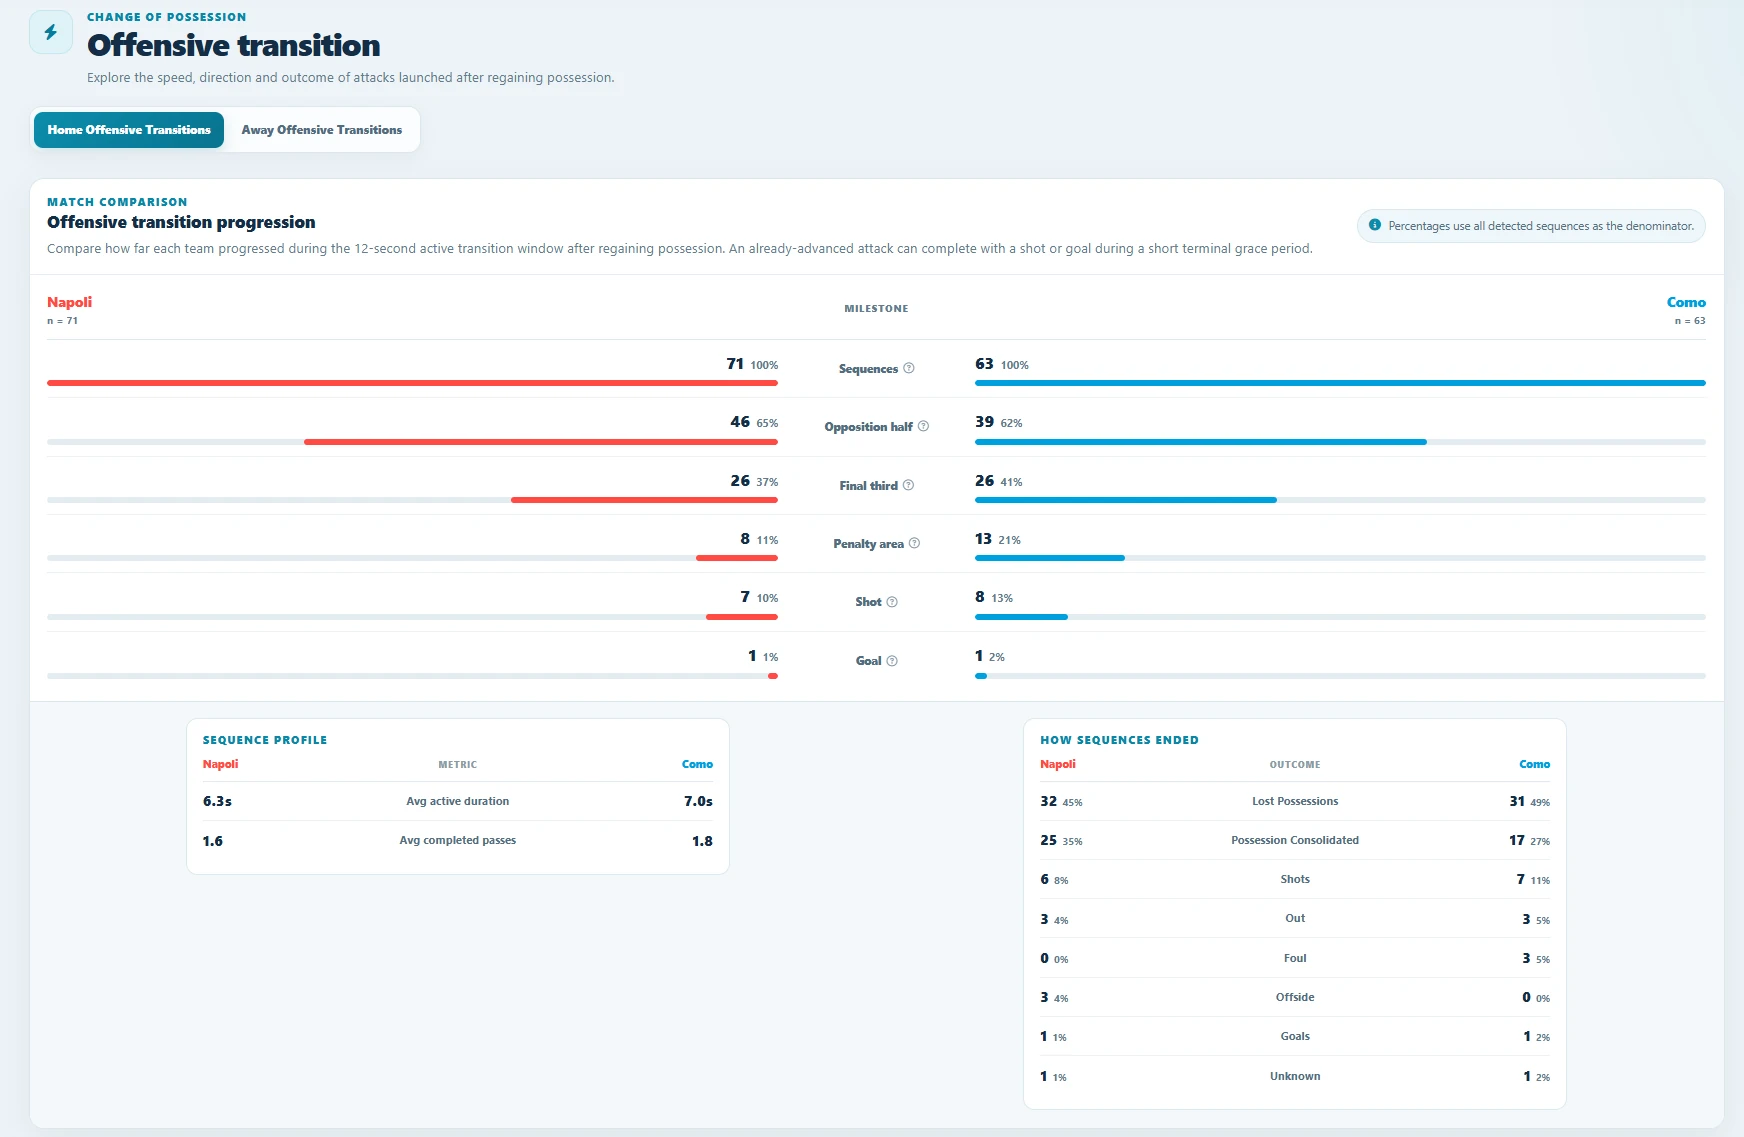1744x1137 pixels.
Task: Click the 'METRIC' column header in Sequence Profile
Action: [x=458, y=765]
